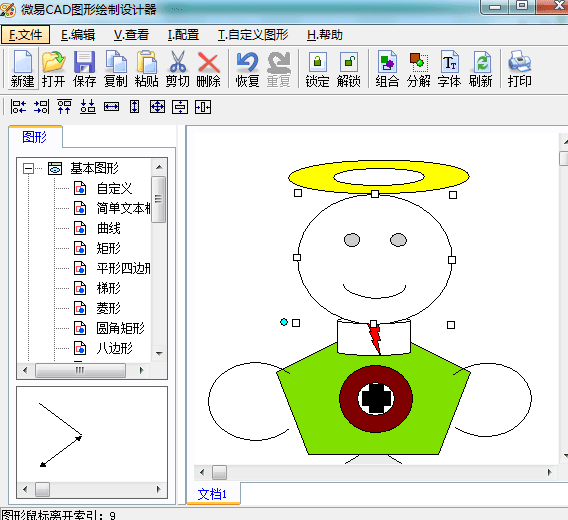Click the center vertically toolbar icon

click(180, 107)
